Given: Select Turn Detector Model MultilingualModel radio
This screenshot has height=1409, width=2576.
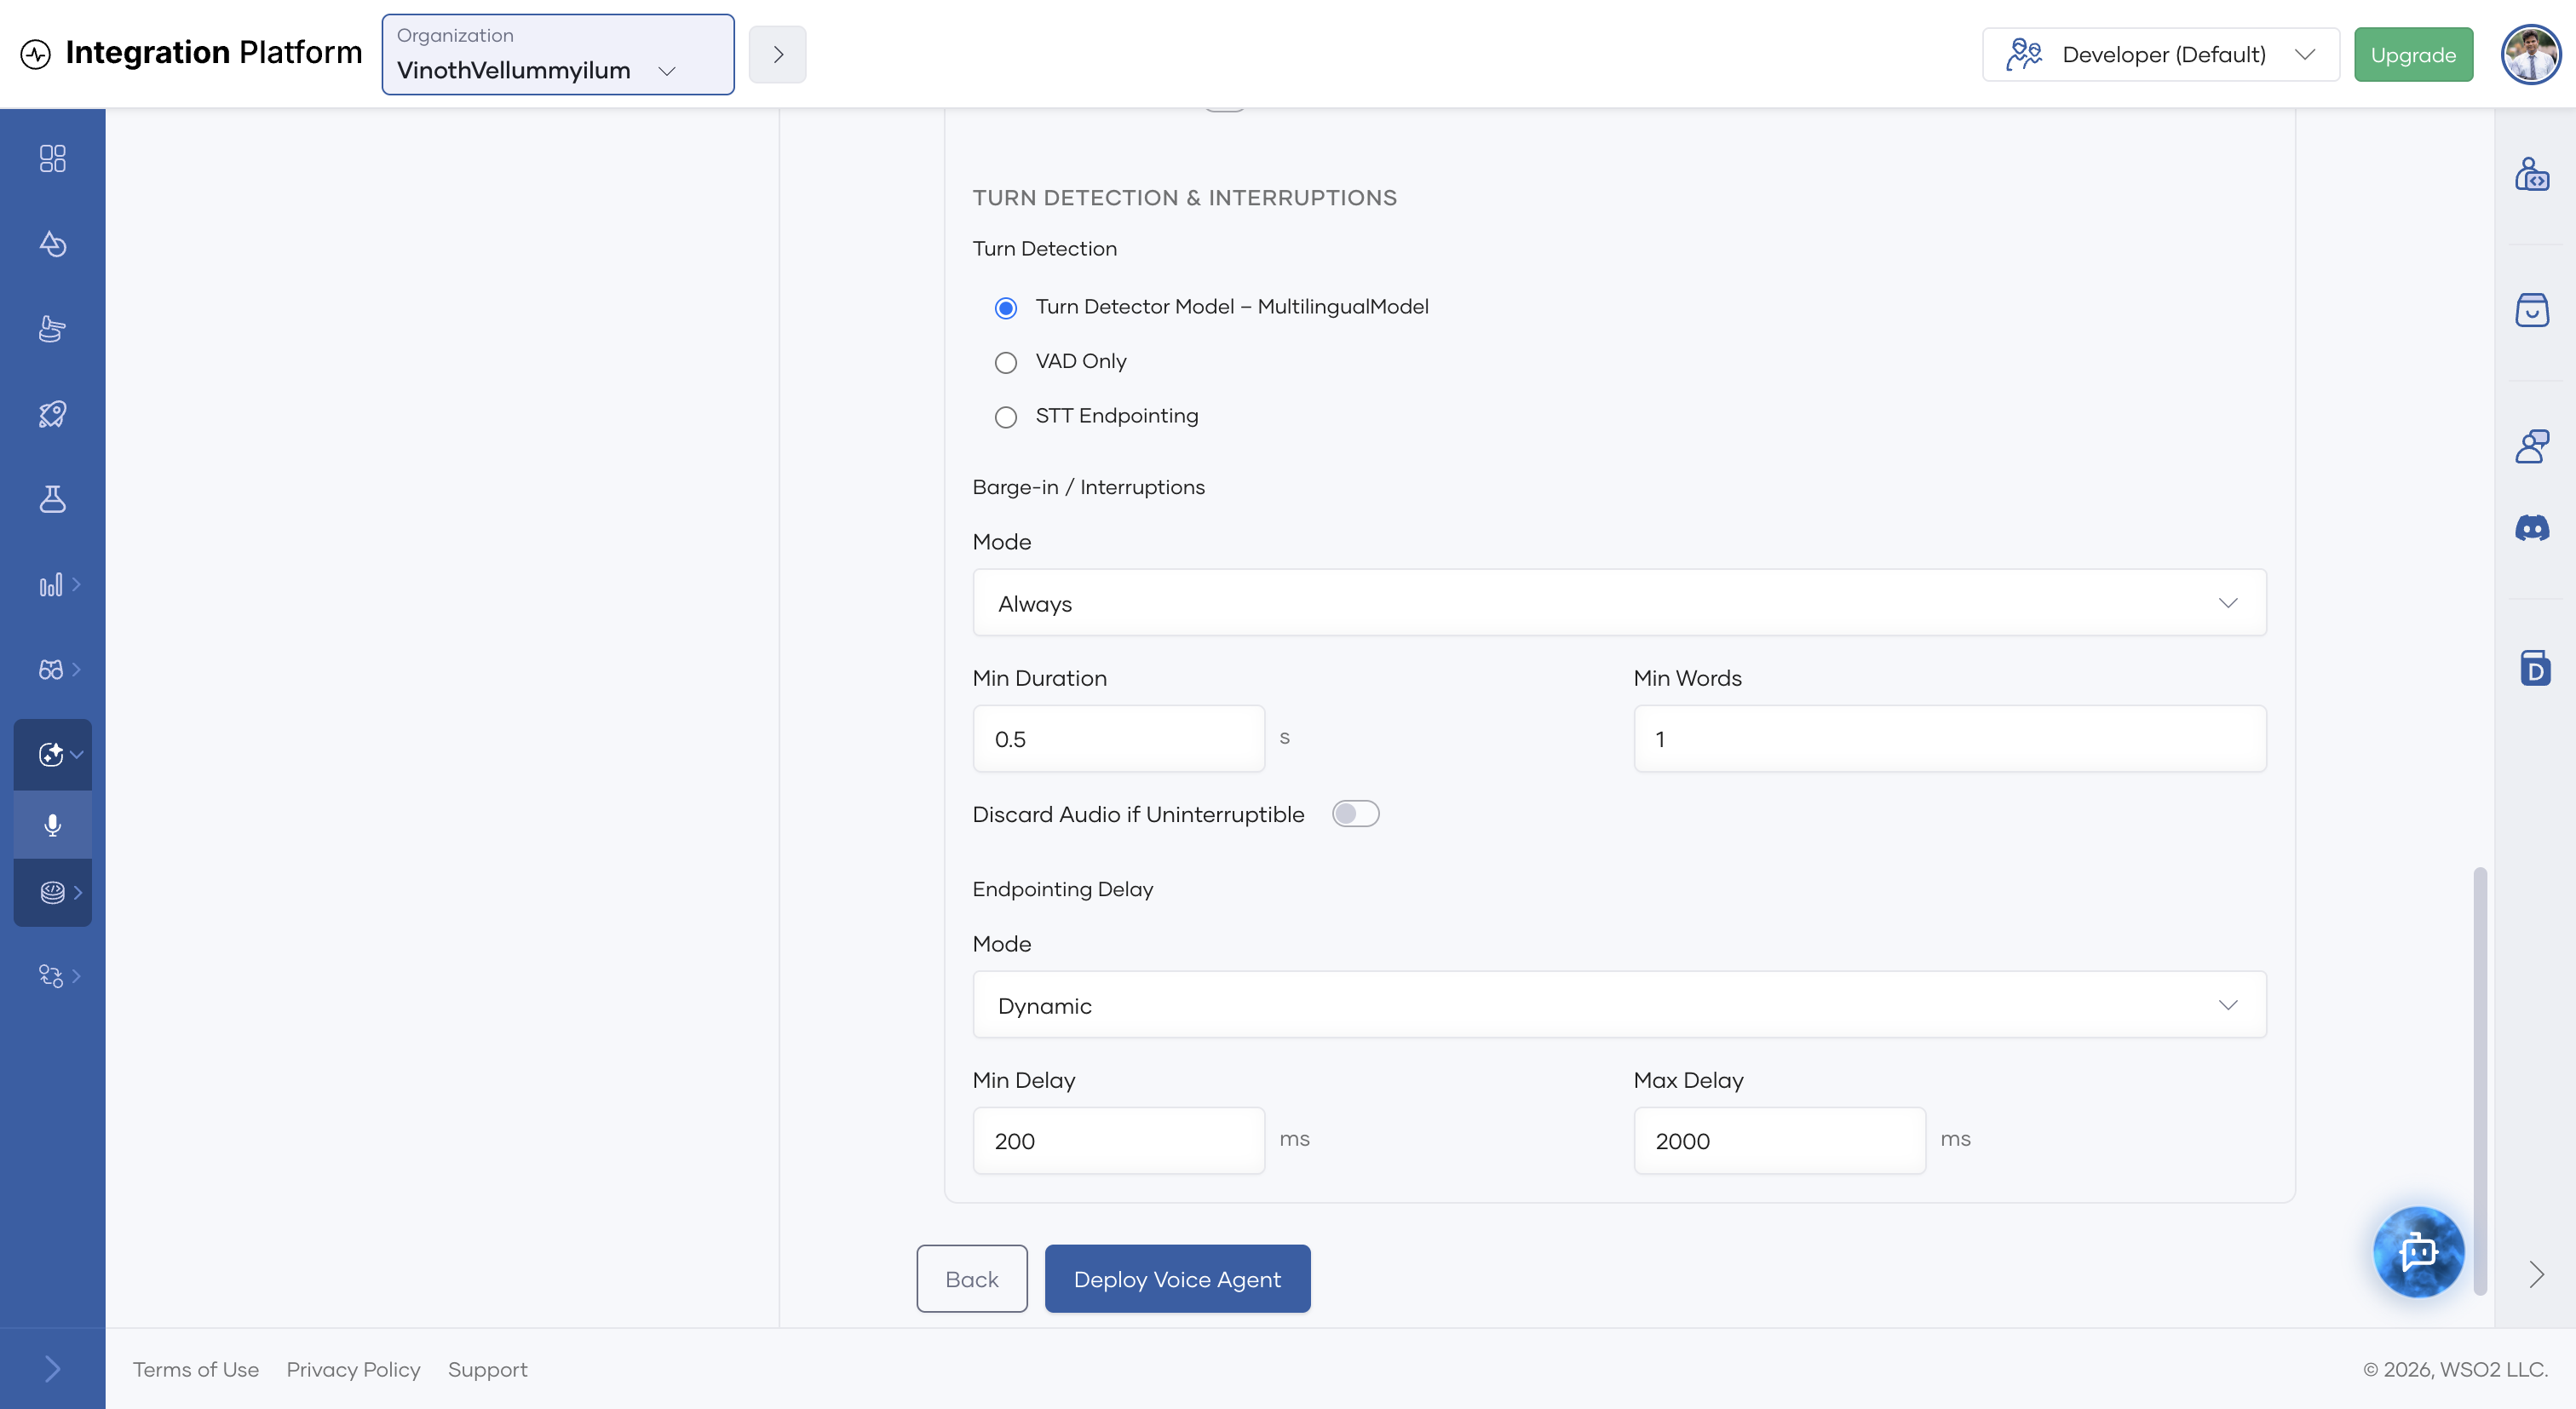Looking at the screenshot, I should 1005,308.
